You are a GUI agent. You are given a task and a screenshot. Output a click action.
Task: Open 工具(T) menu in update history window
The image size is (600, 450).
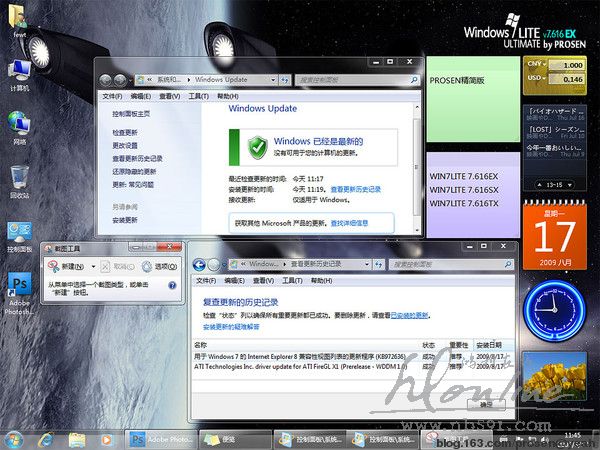pos(293,282)
